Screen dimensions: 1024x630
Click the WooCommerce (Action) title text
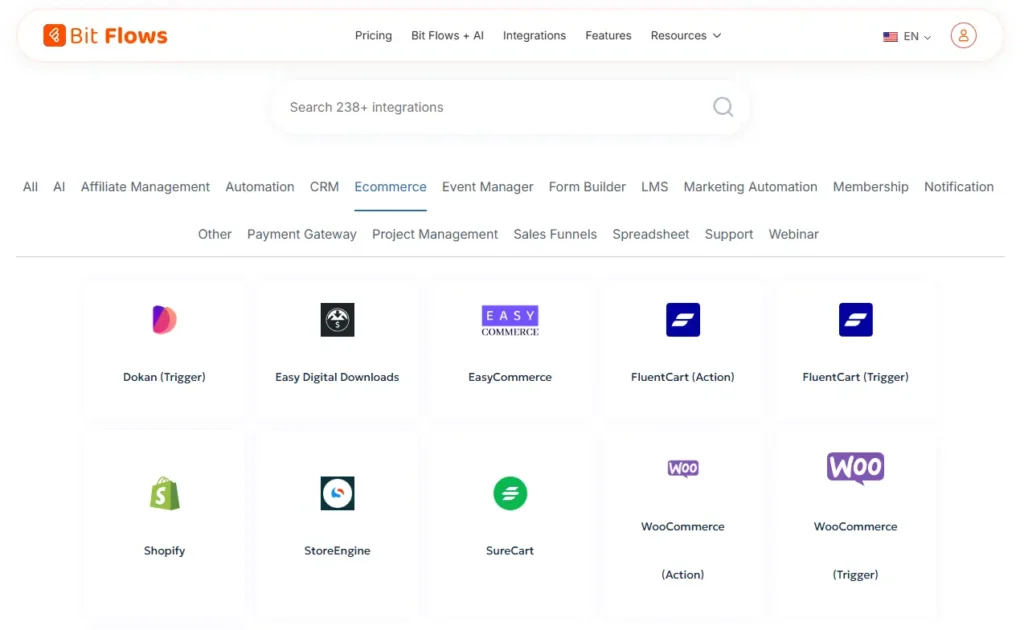(682, 550)
